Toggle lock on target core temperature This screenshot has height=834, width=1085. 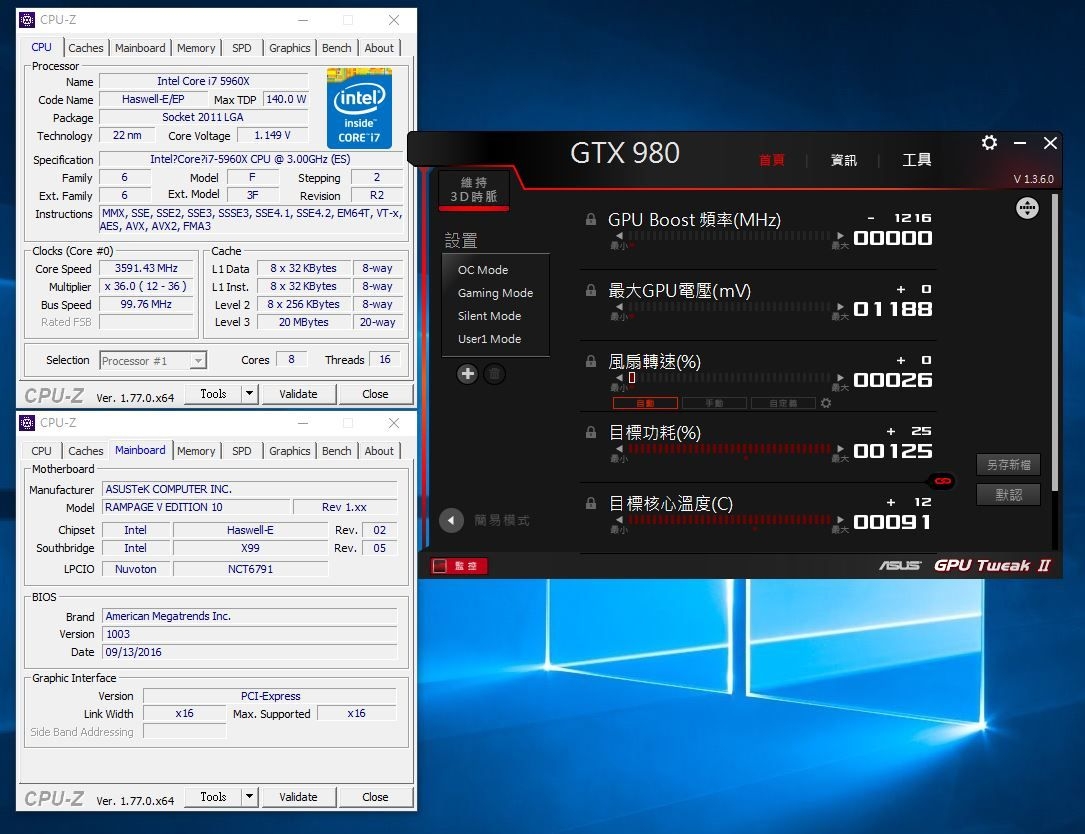[591, 503]
